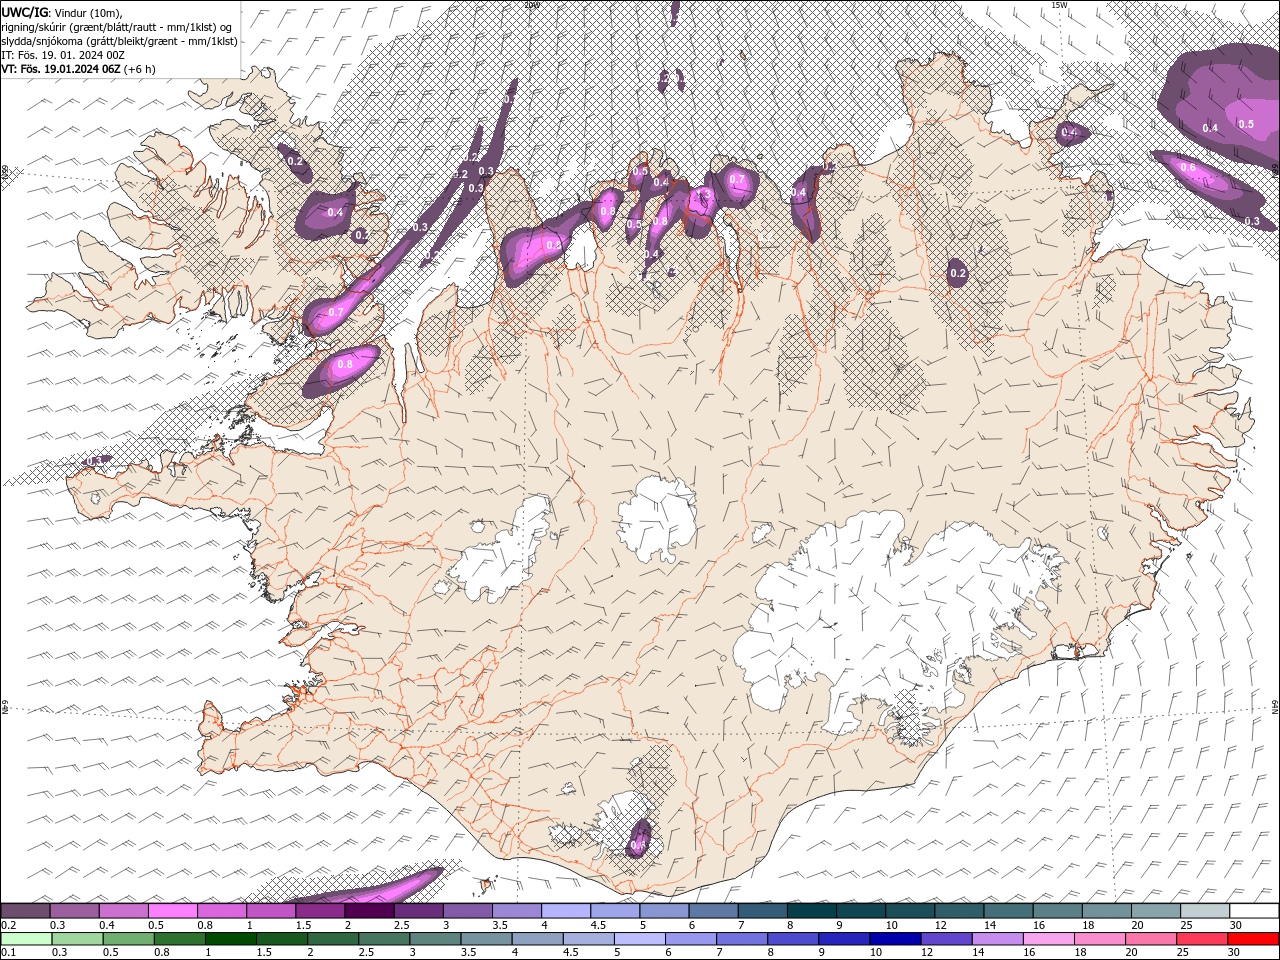This screenshot has width=1280, height=960.
Task: Select the rain legend swatch between 14 and 16
Action: pyautogui.click(x=996, y=939)
